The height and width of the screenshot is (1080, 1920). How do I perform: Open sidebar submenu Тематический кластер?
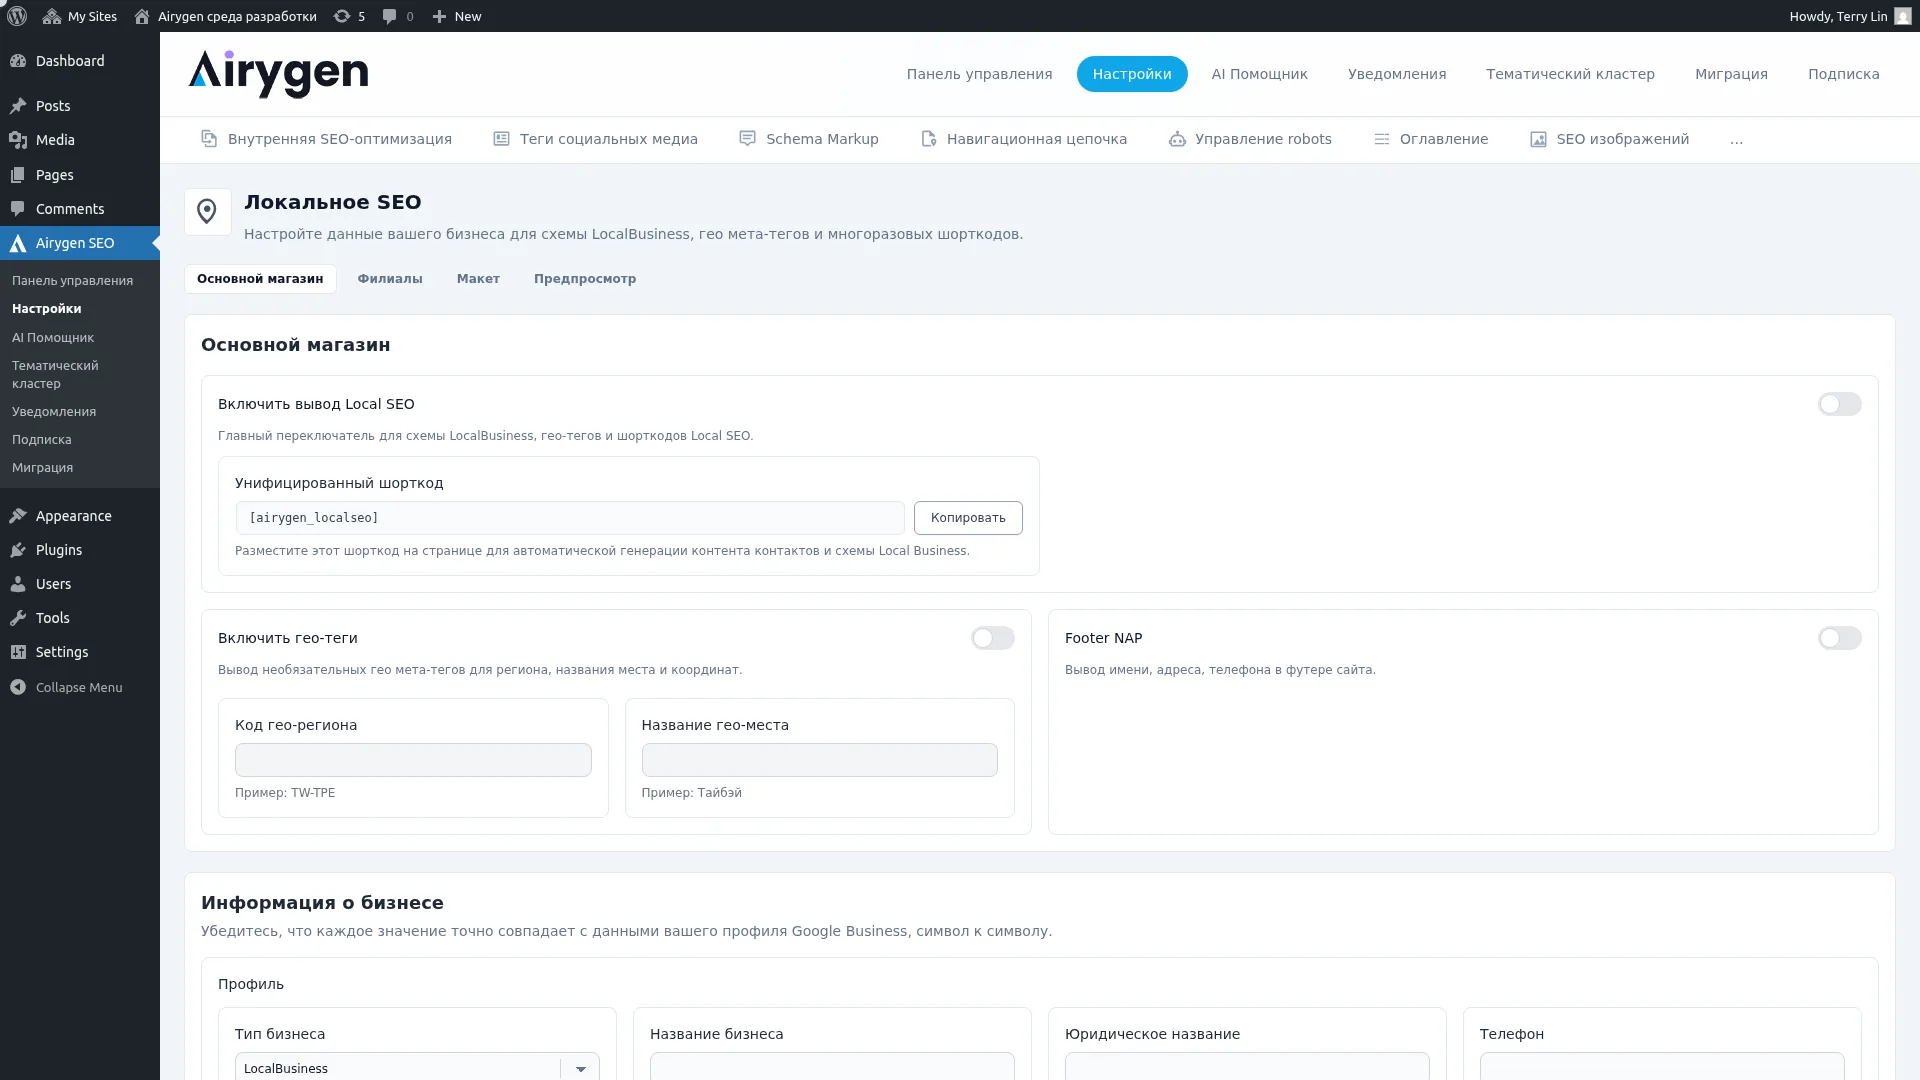pyautogui.click(x=55, y=375)
